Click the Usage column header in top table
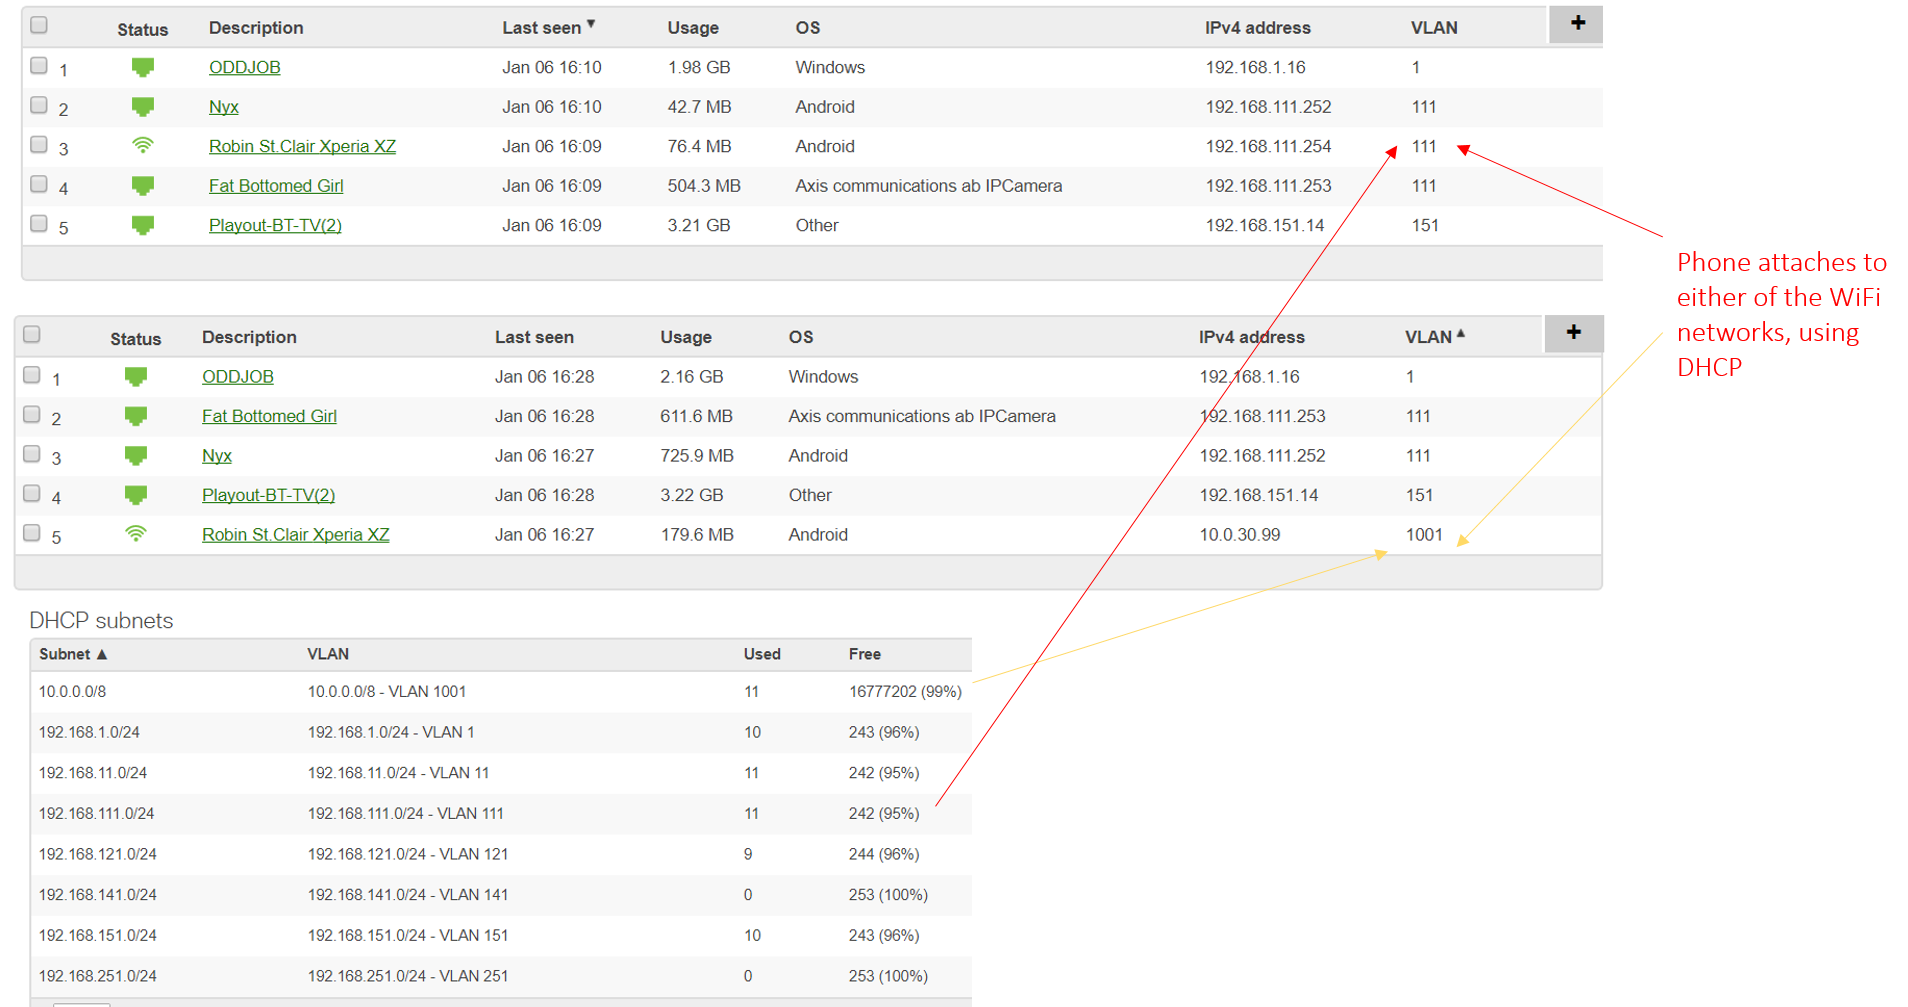 click(x=693, y=28)
